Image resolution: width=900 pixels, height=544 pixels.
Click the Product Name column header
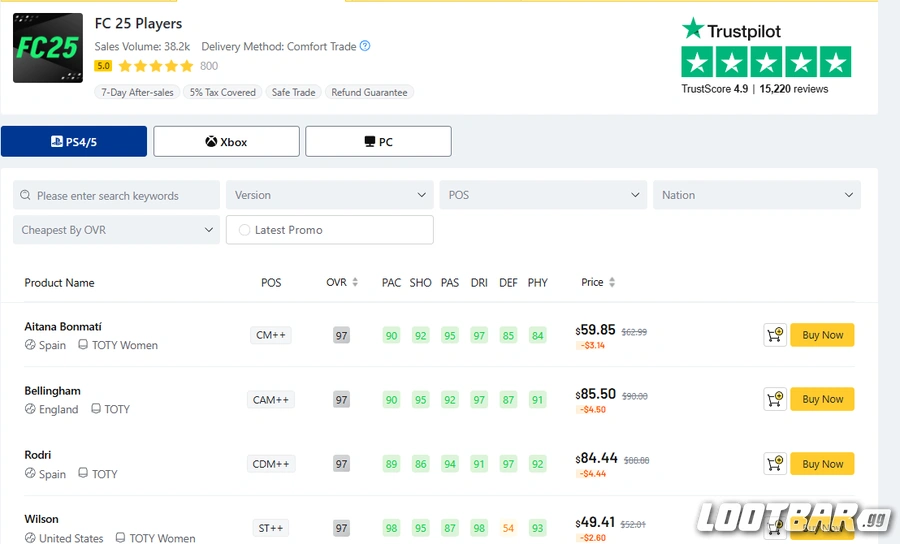tap(59, 282)
